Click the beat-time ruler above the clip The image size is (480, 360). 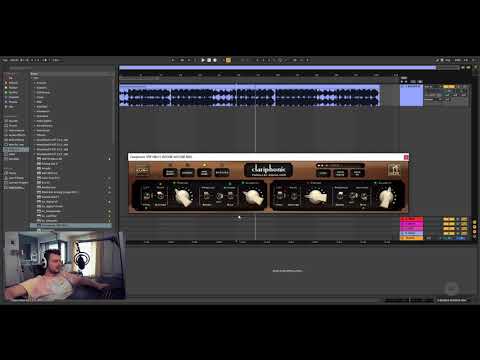(259, 75)
